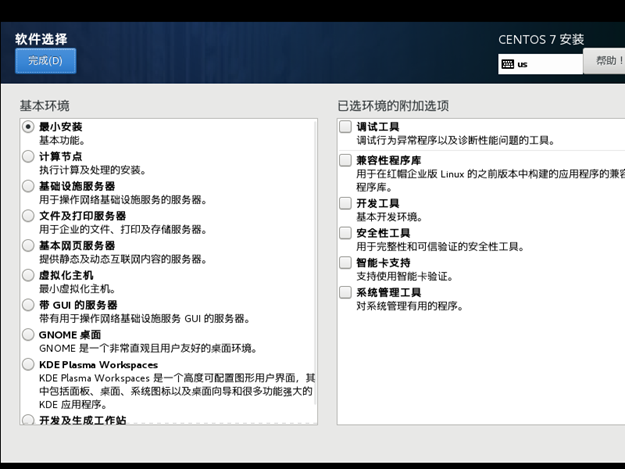This screenshot has height=469, width=625.
Task: Click 最小虚拟化主机。 description text
Action: pyautogui.click(x=77, y=289)
